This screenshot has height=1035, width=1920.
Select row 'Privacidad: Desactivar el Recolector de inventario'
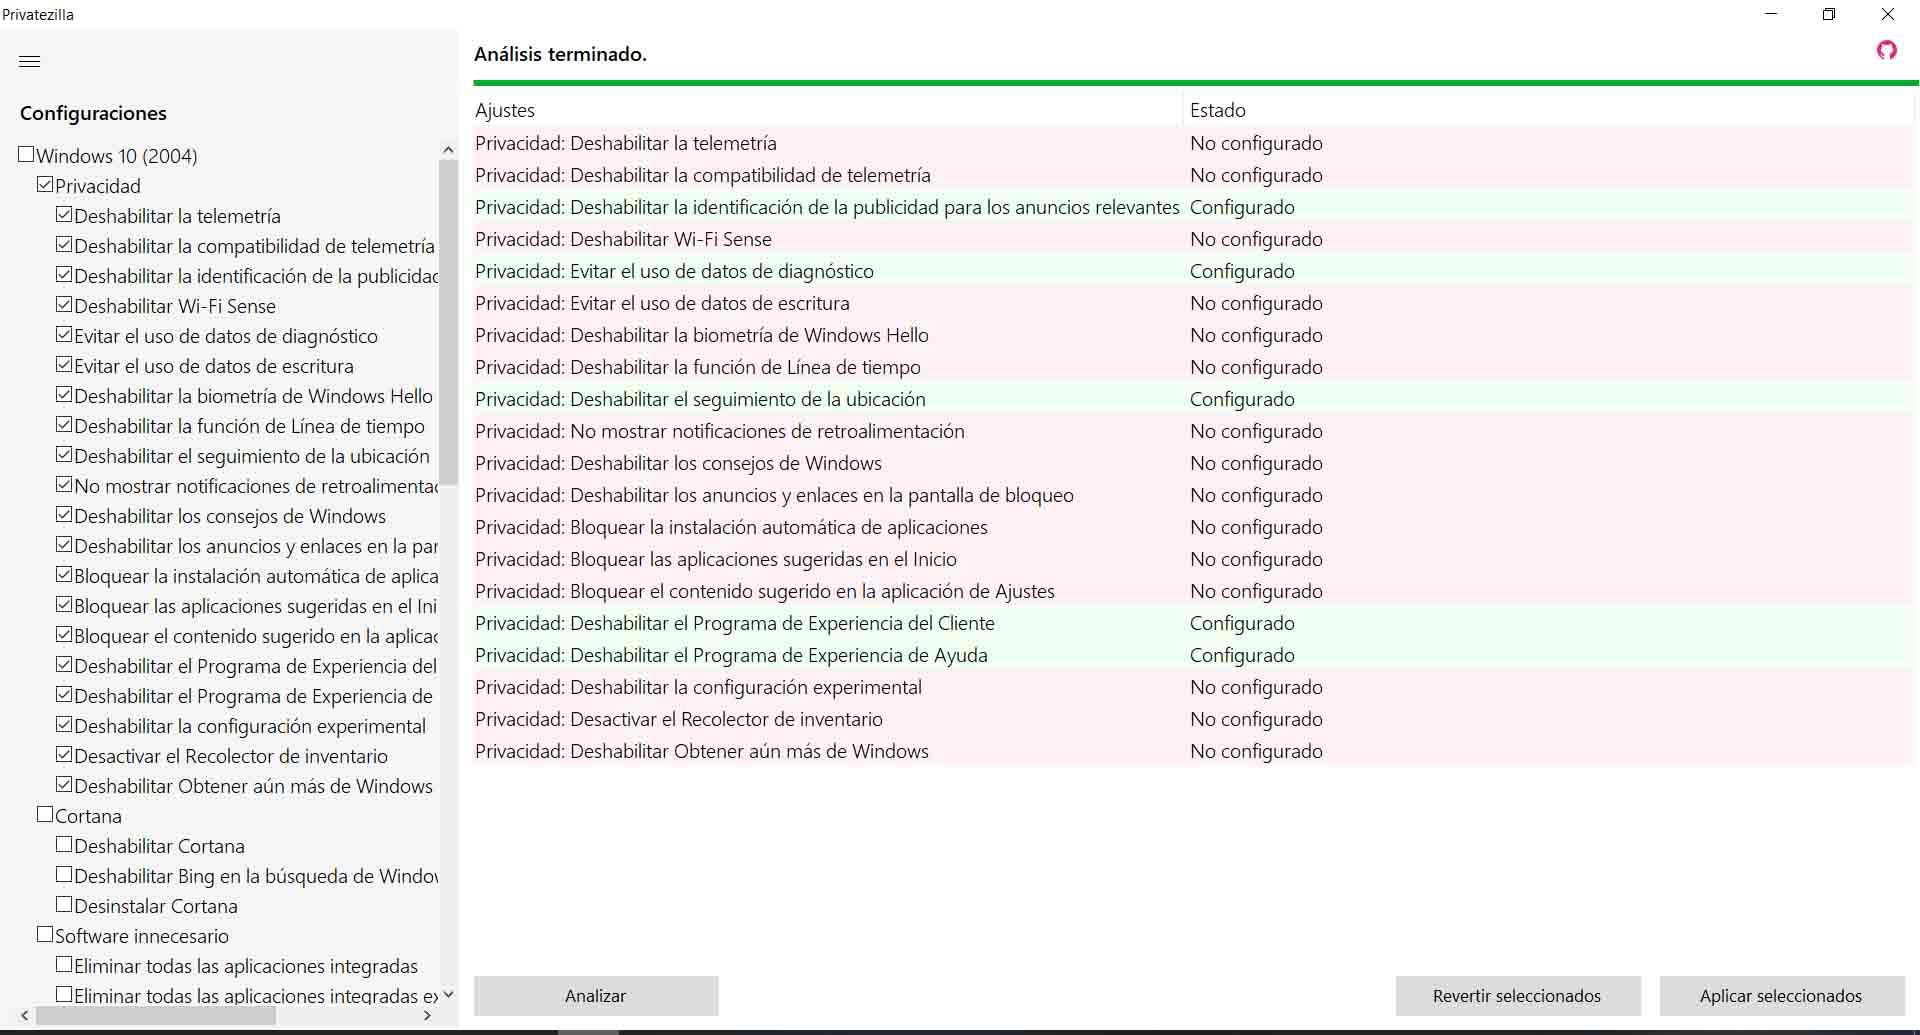pos(1194,719)
